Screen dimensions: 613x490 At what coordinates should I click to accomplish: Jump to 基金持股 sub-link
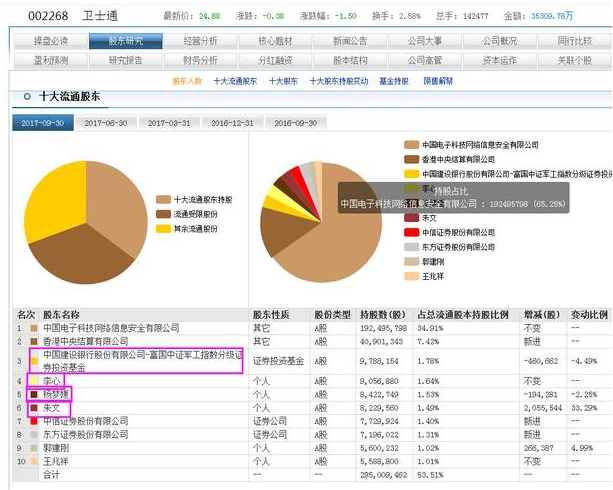394,81
